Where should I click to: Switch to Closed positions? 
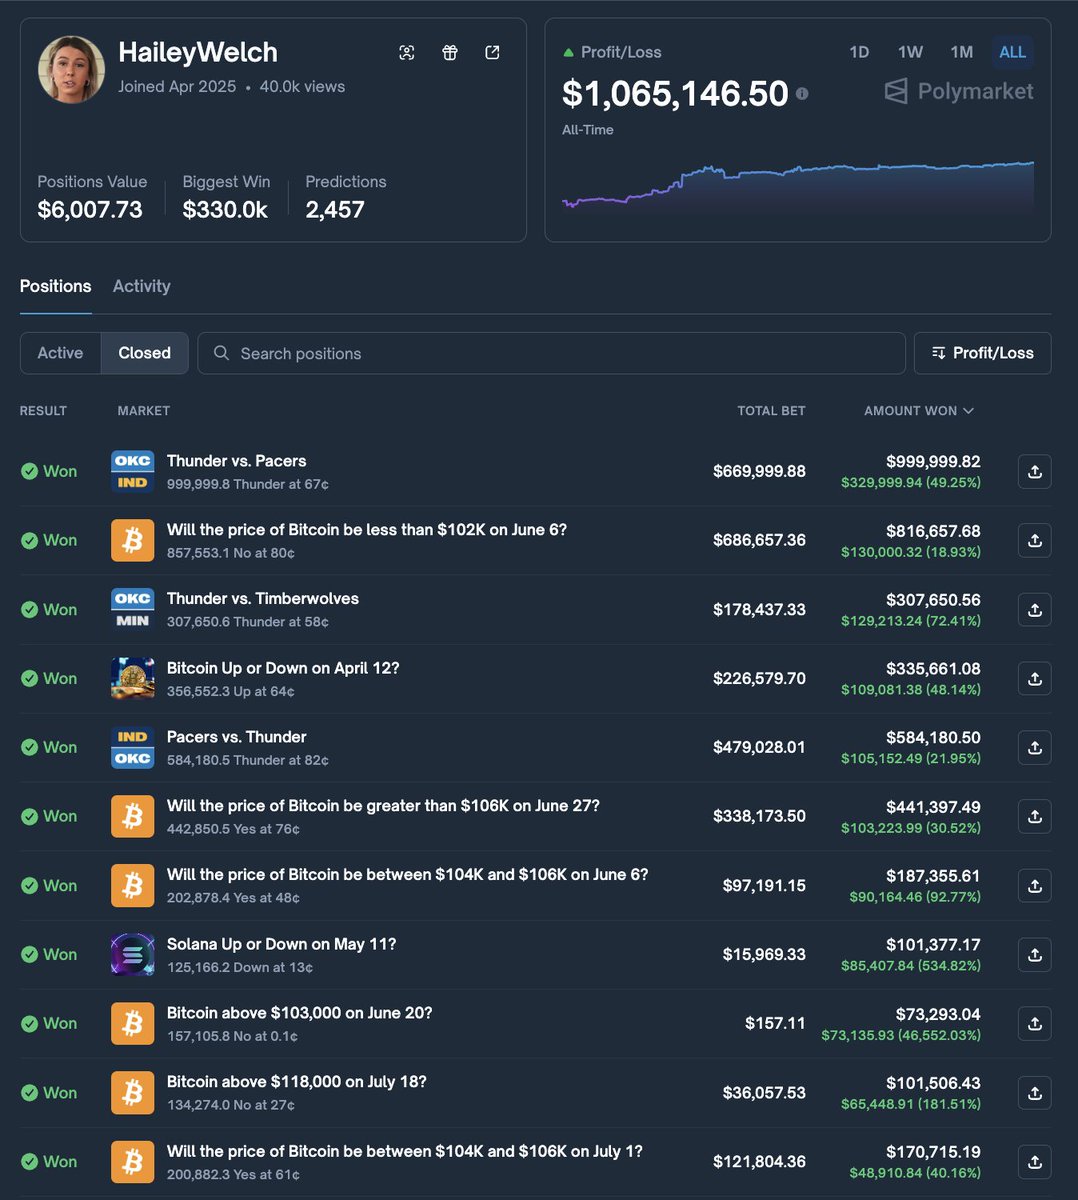(x=144, y=353)
